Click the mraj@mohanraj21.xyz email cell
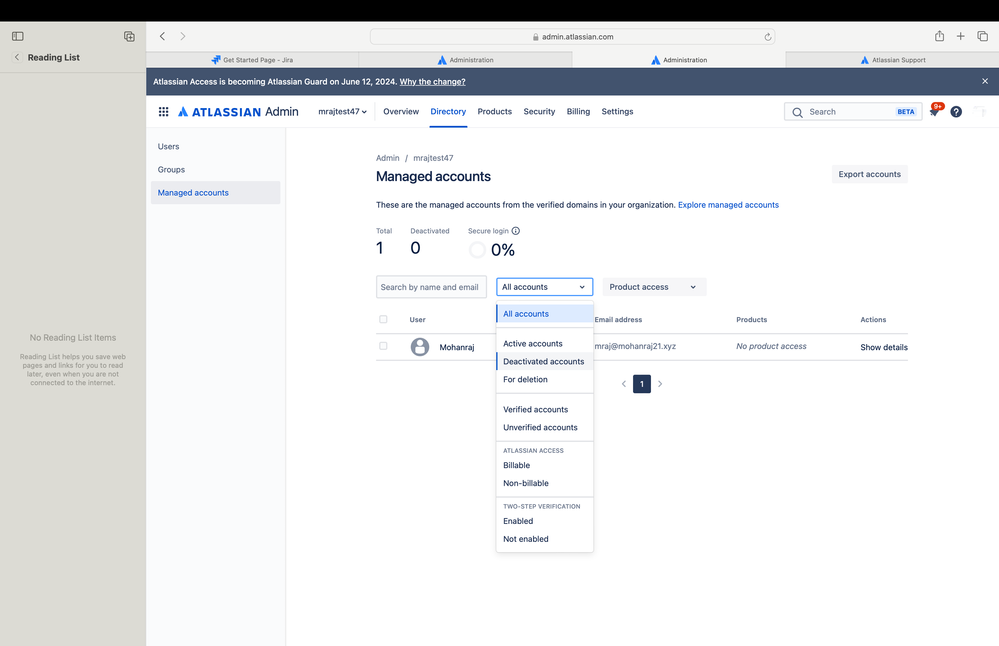This screenshot has height=646, width=999. pyautogui.click(x=635, y=347)
